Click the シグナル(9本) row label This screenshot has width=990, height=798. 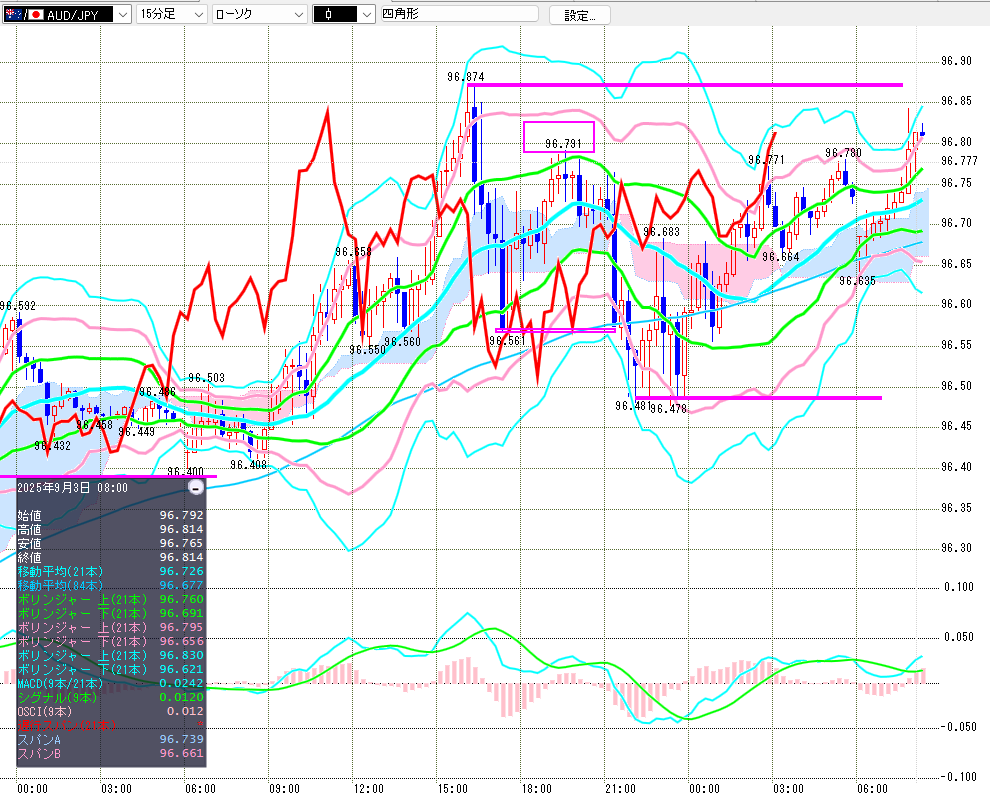[x=57, y=697]
